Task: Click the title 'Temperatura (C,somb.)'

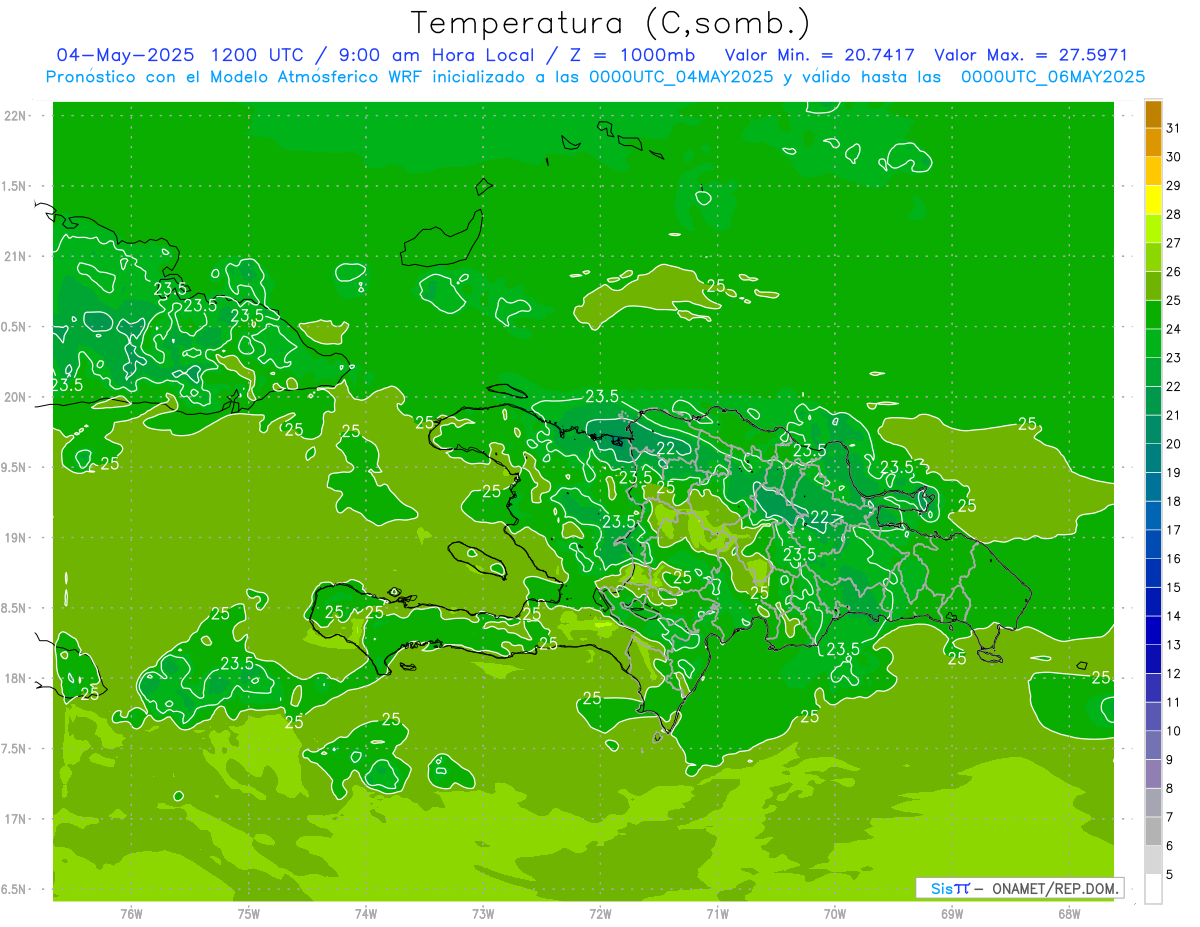Action: point(611,23)
